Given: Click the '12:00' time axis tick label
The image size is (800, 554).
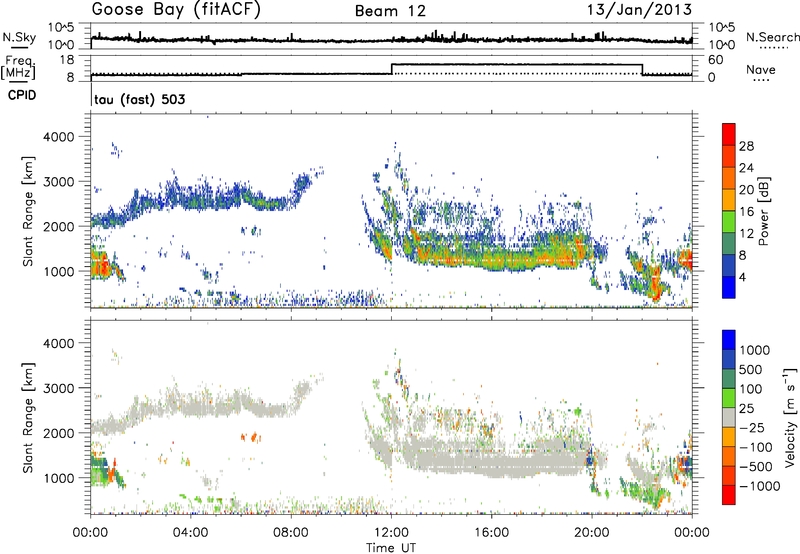Looking at the screenshot, I should click(391, 533).
